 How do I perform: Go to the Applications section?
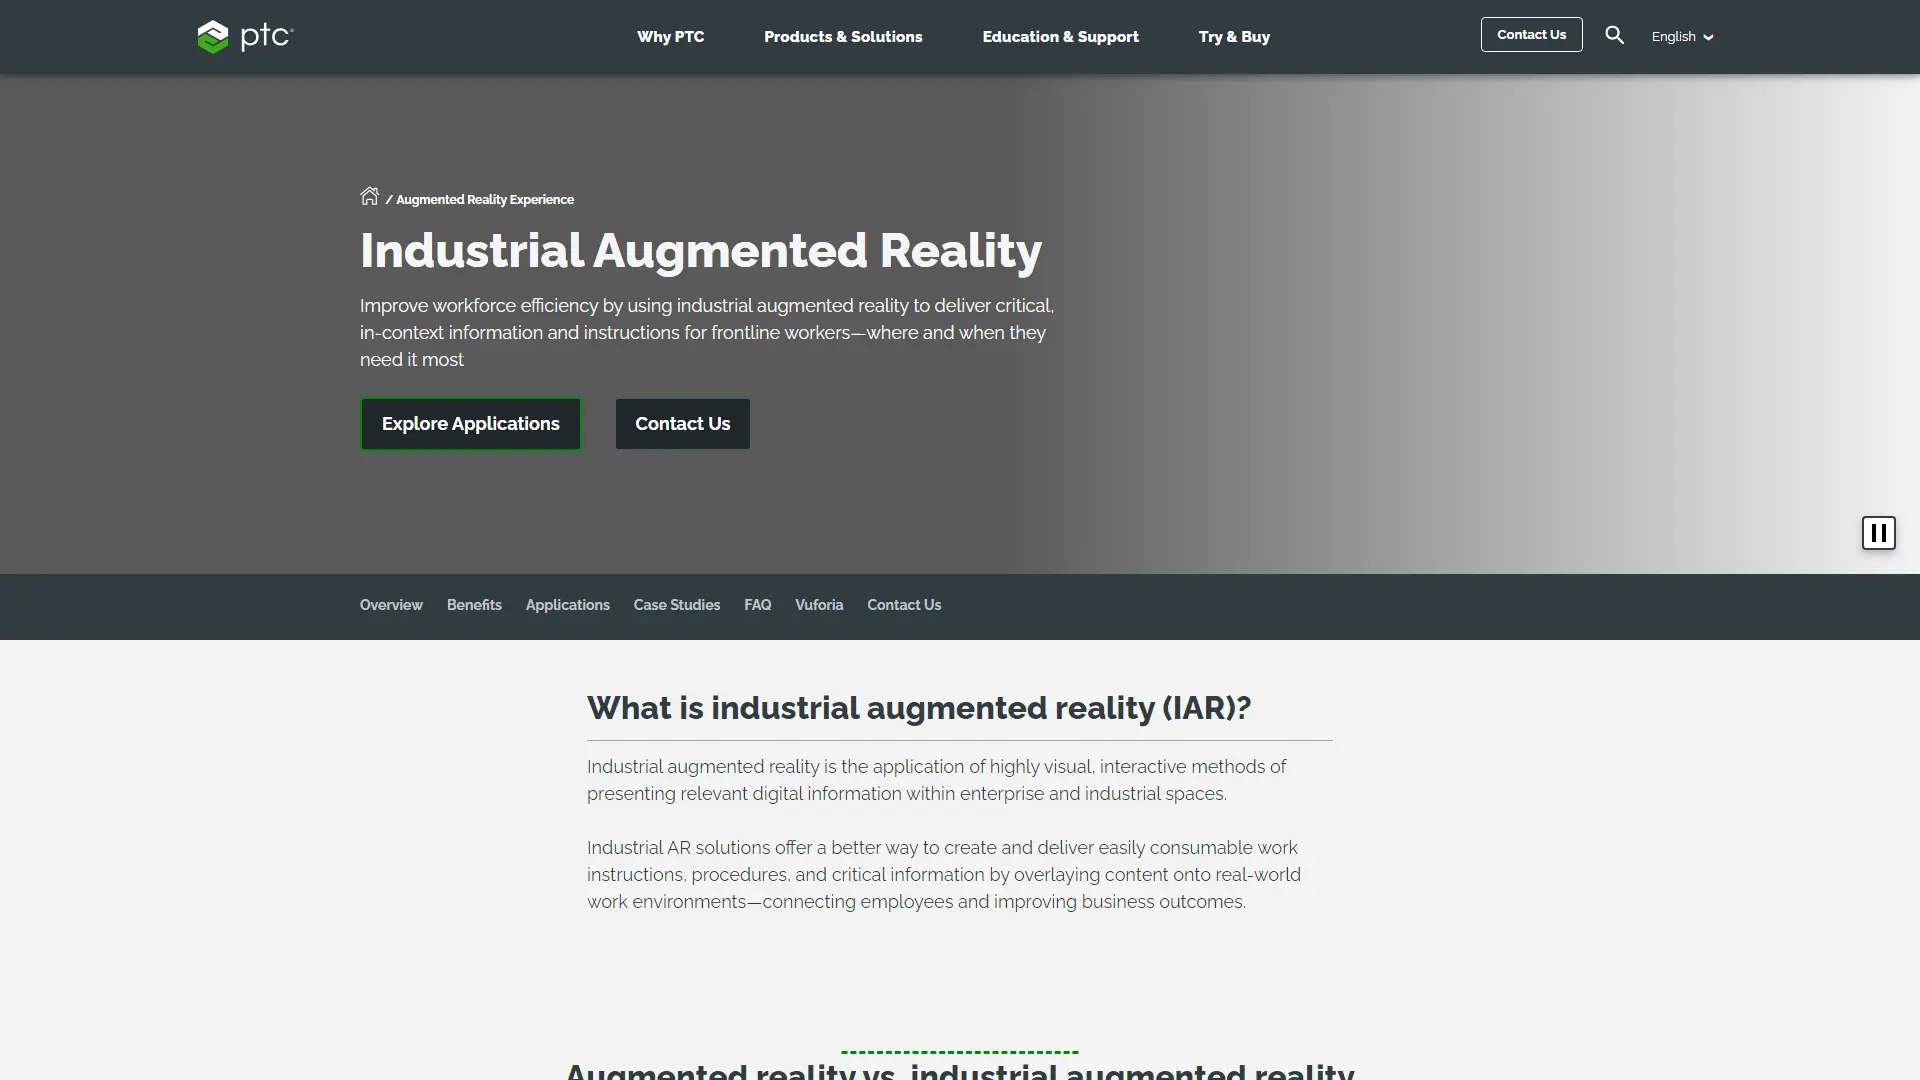coord(567,605)
